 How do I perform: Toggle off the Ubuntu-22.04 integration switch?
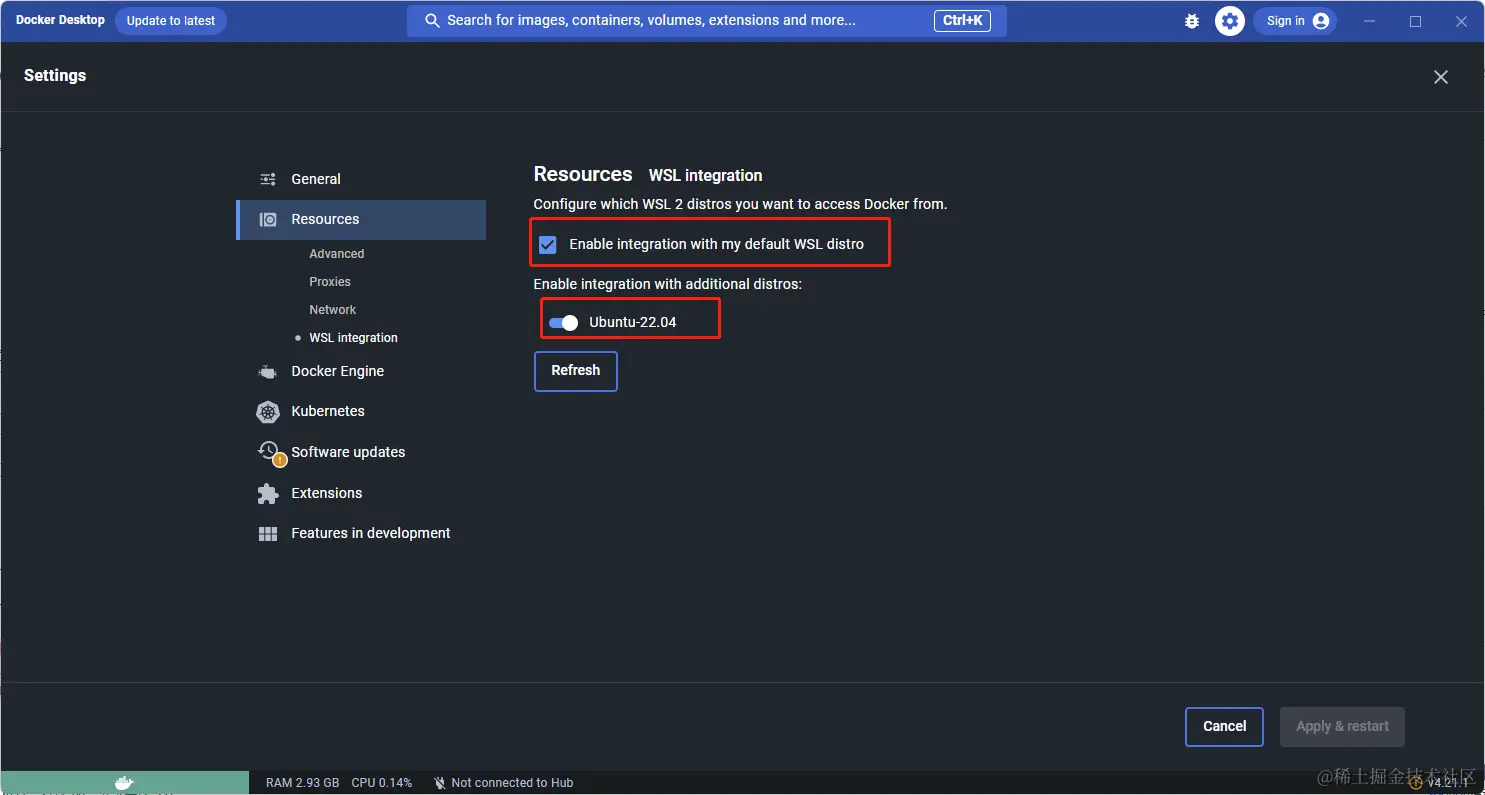[x=564, y=323]
